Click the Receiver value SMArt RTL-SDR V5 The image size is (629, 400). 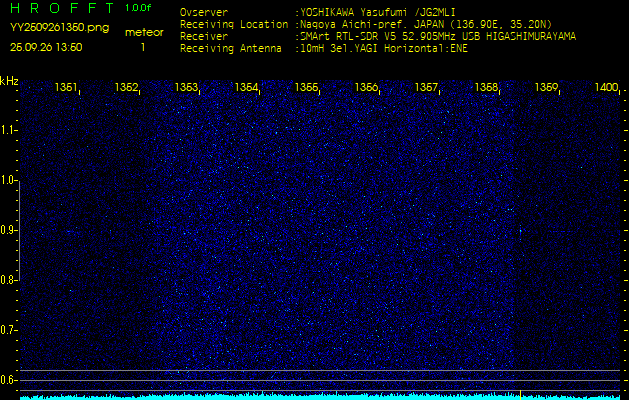[x=348, y=37]
